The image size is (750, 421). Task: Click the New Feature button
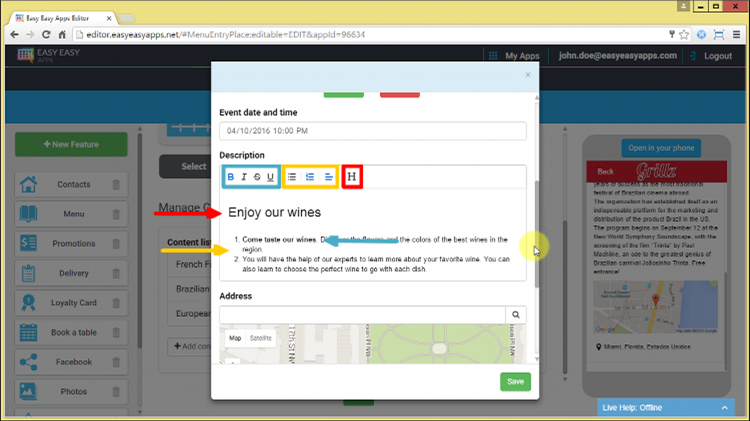tap(71, 144)
